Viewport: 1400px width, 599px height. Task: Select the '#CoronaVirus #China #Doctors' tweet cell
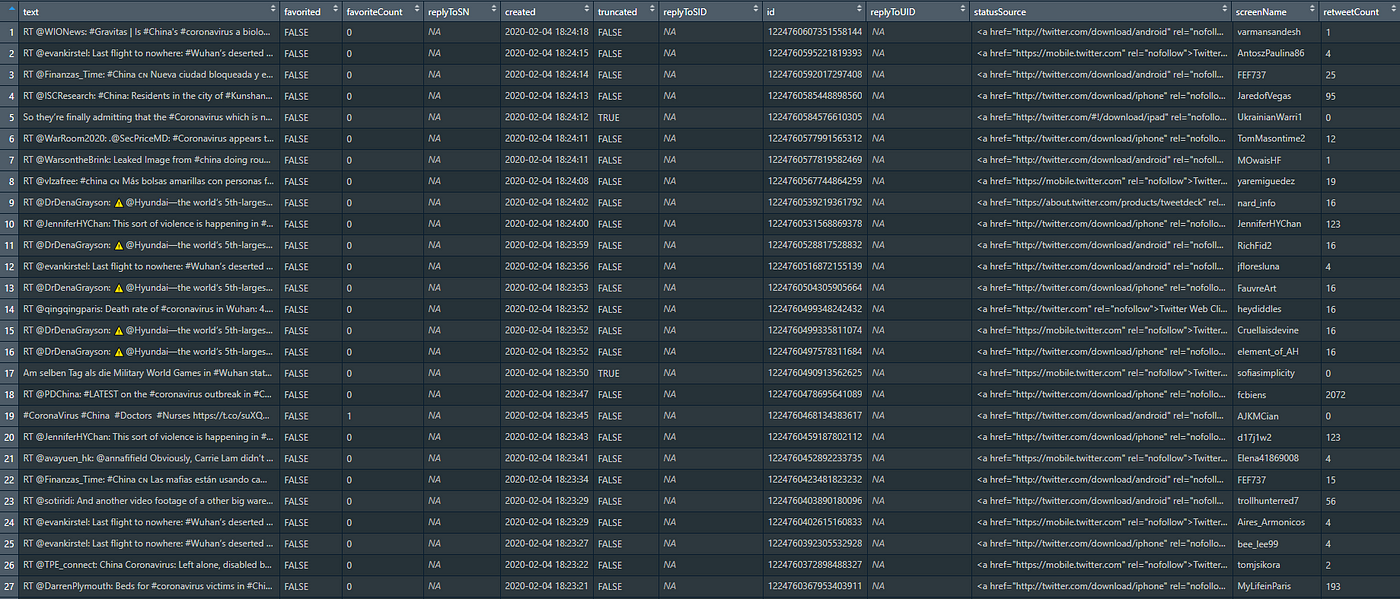tap(148, 415)
